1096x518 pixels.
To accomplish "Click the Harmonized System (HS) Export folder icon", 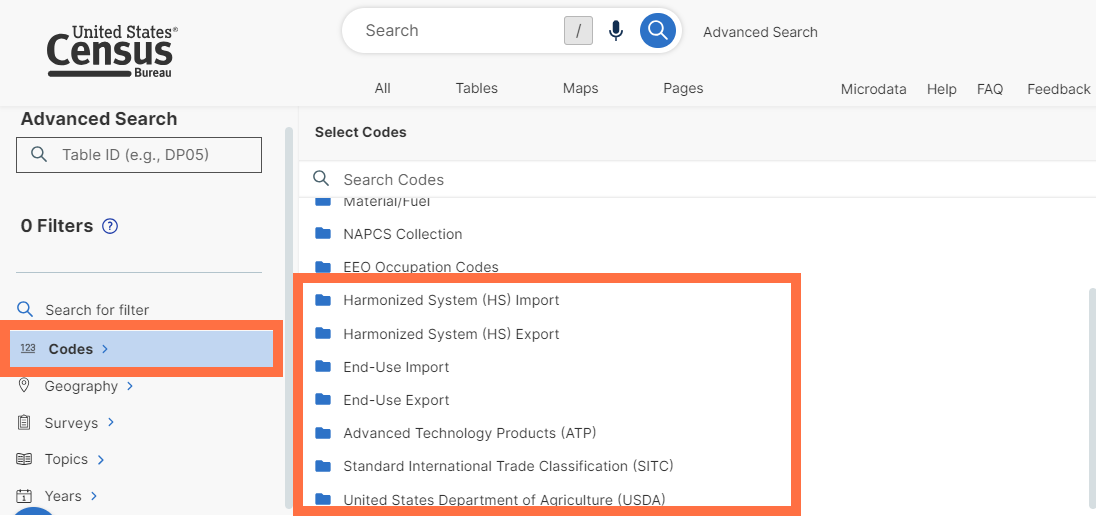I will [x=322, y=333].
